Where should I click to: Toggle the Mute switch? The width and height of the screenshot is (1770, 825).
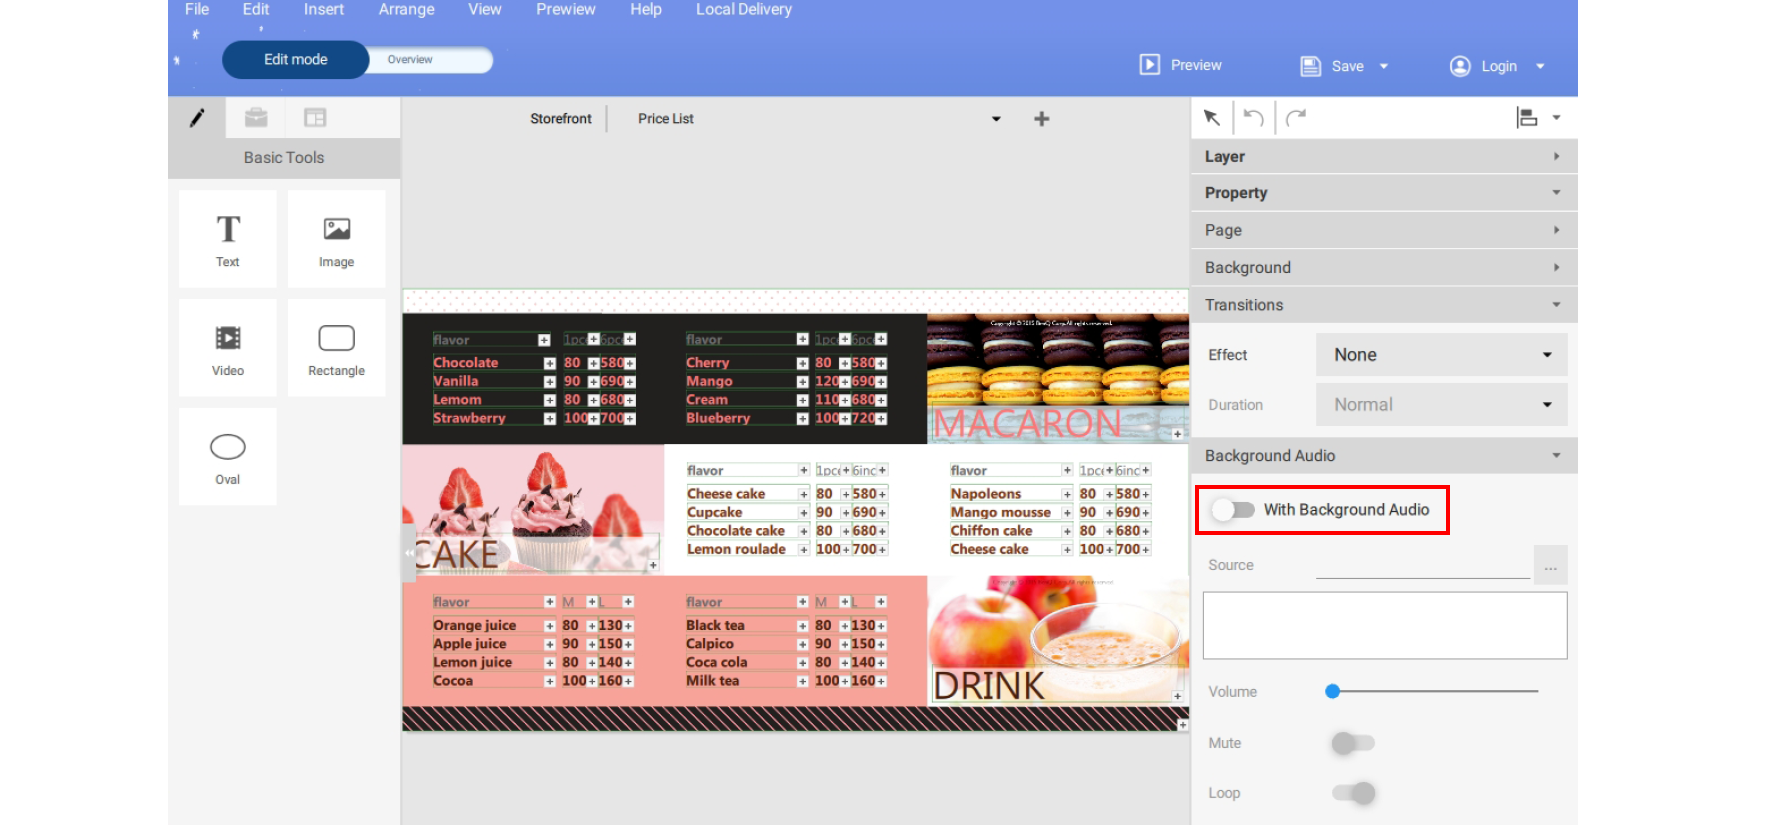(x=1353, y=743)
